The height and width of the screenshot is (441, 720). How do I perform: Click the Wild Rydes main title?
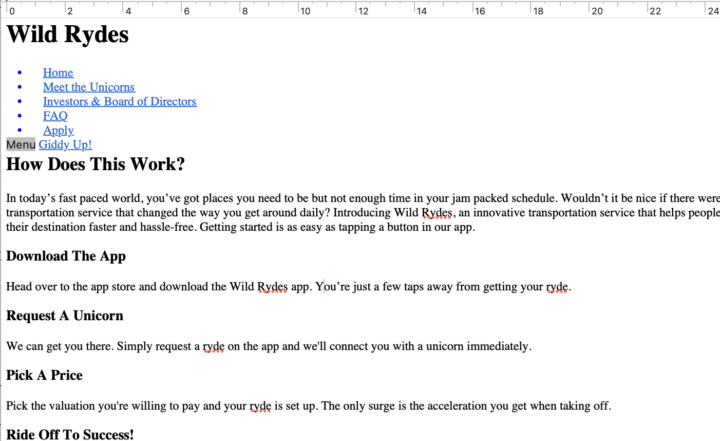click(x=68, y=35)
